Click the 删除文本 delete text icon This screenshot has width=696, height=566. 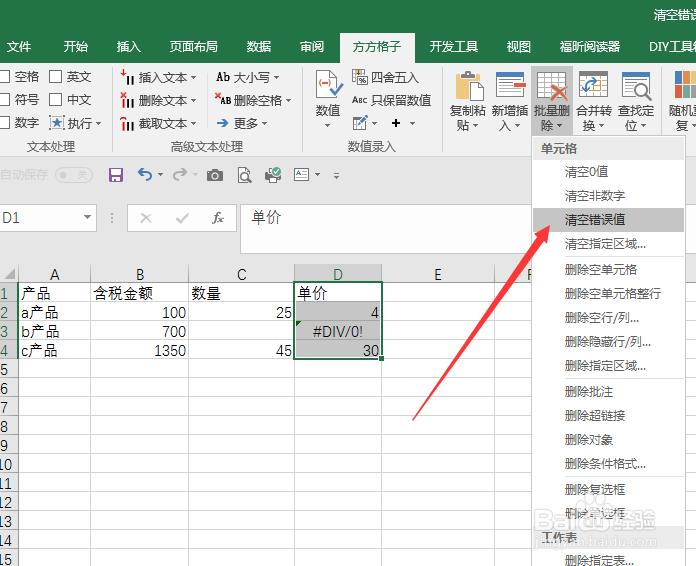click(127, 100)
